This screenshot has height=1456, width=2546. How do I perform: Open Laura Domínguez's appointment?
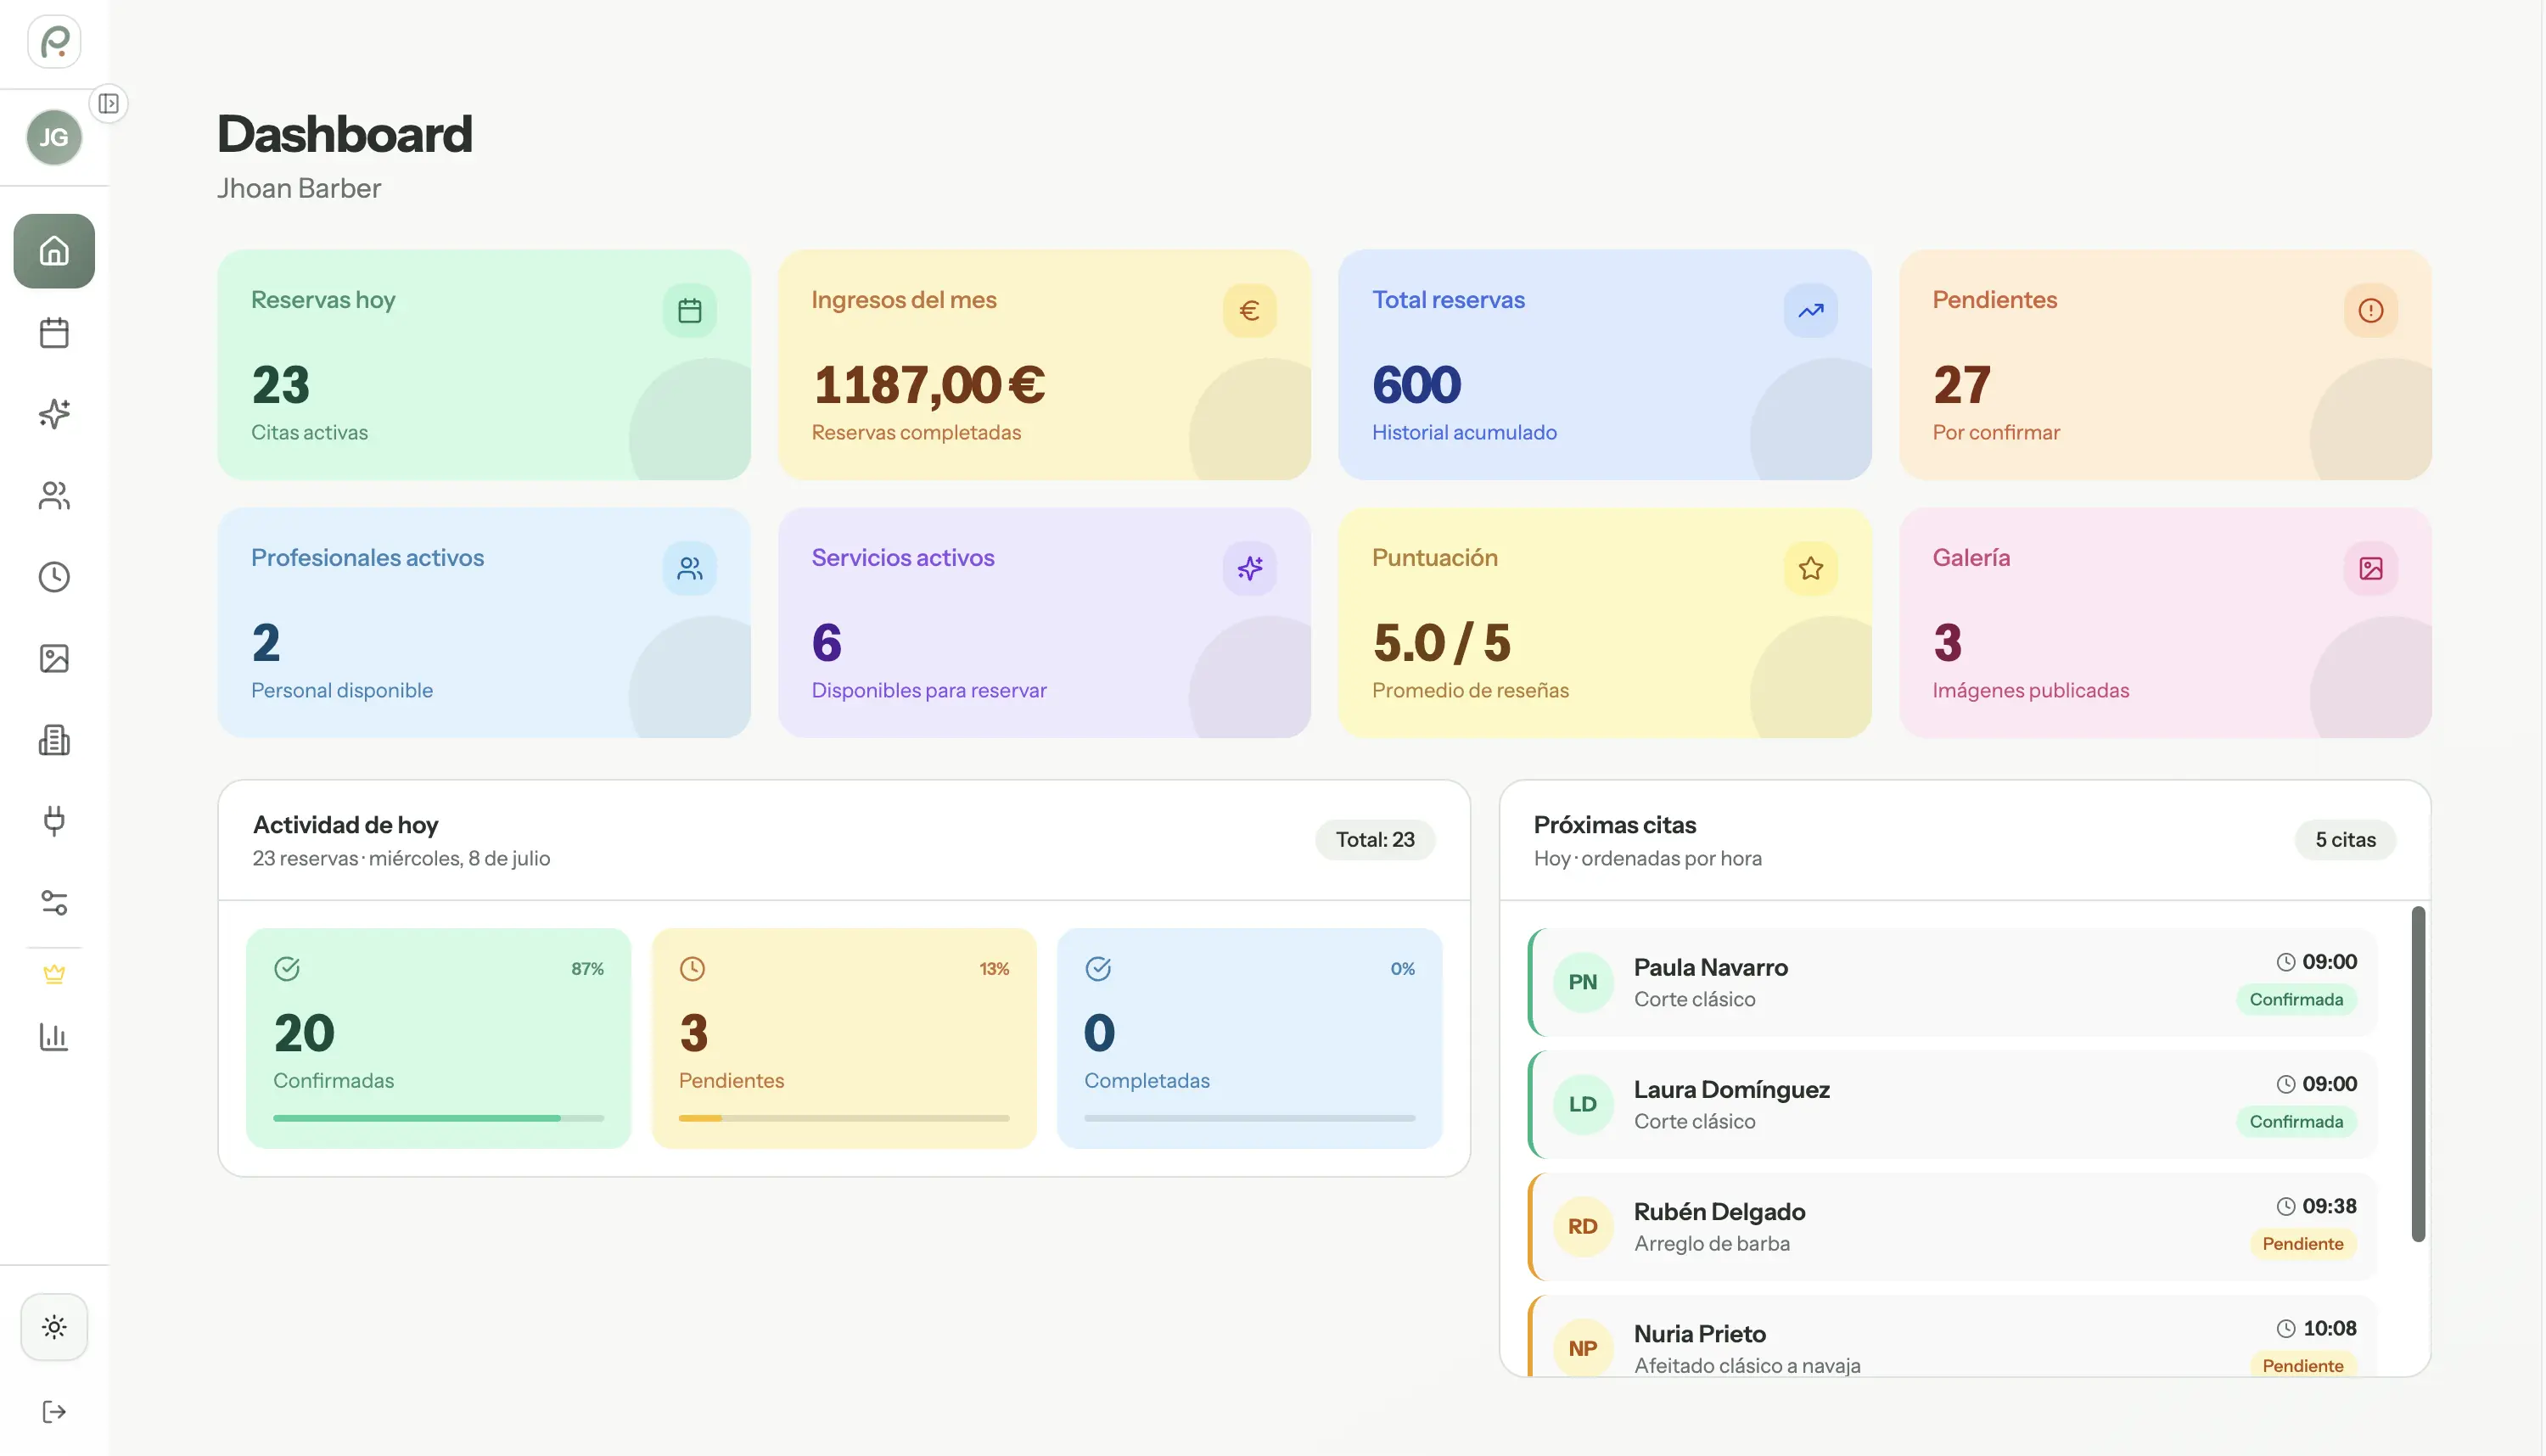click(x=1952, y=1105)
